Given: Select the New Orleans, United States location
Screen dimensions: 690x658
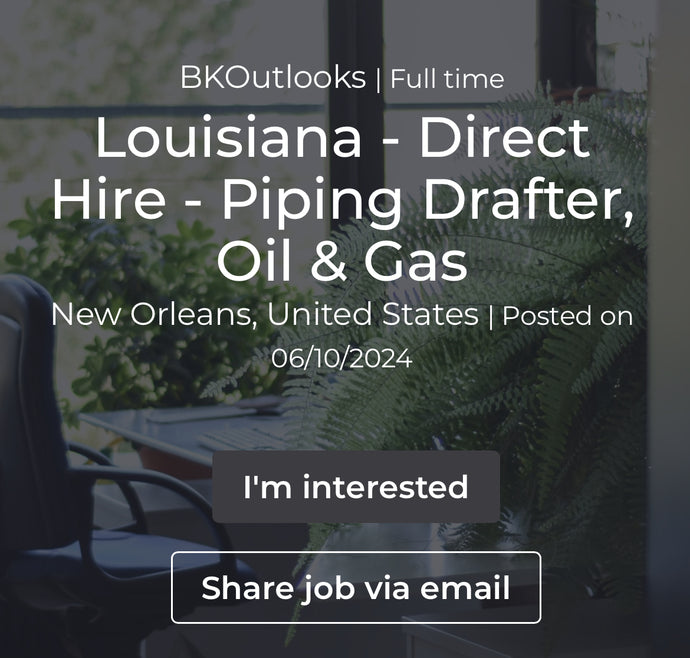Looking at the screenshot, I should (265, 315).
